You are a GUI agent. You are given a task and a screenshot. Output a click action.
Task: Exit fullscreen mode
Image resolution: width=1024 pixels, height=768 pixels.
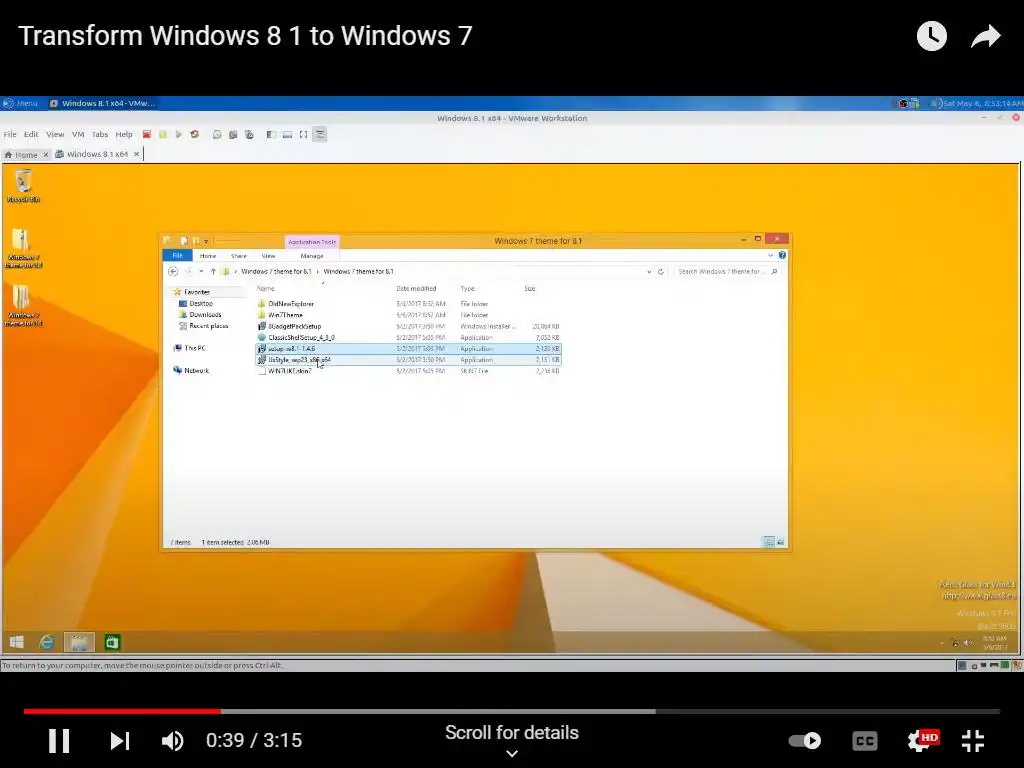(x=973, y=741)
